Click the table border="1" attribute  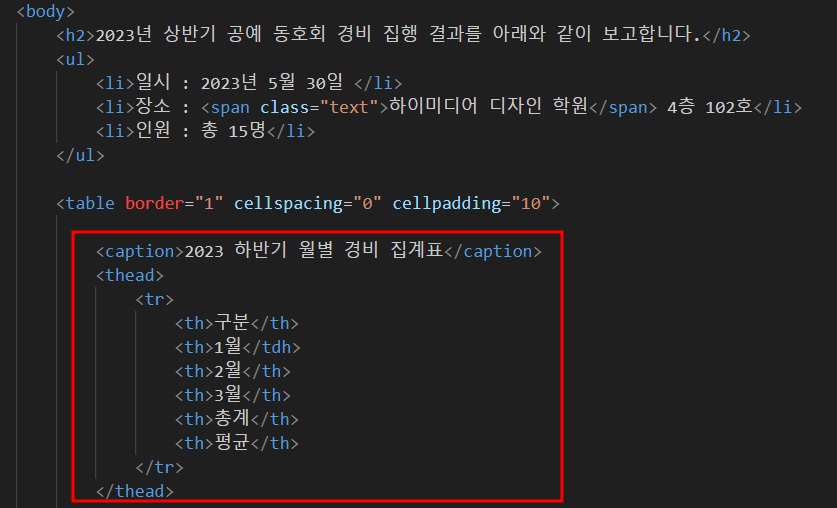[174, 203]
